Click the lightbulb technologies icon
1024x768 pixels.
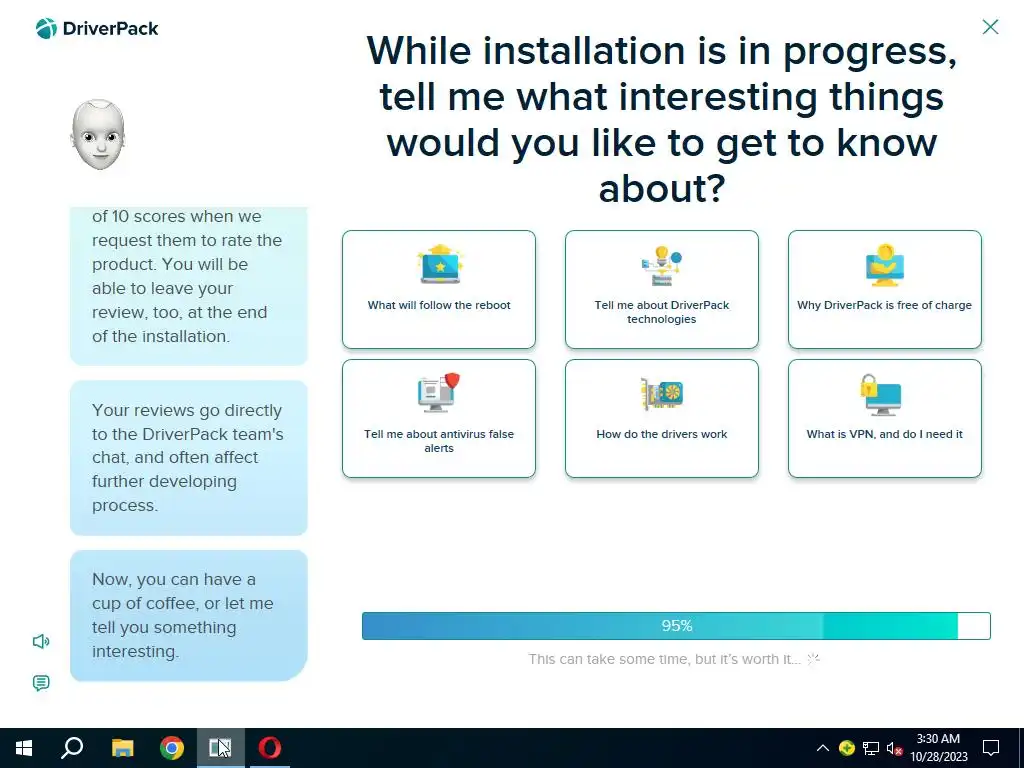click(662, 265)
